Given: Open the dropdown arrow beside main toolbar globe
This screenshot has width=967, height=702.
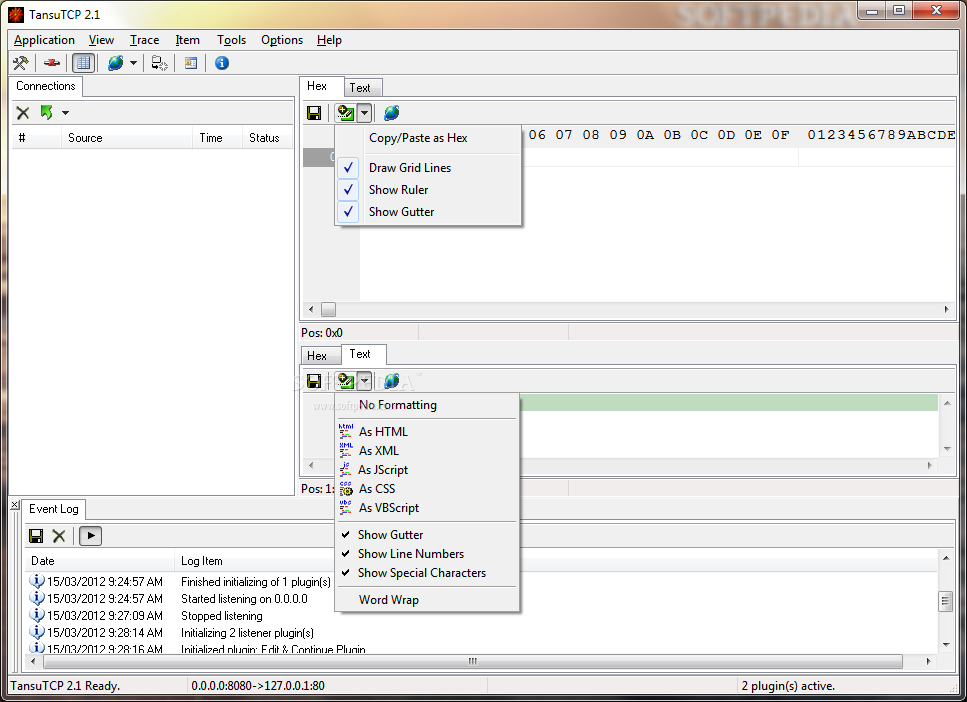Looking at the screenshot, I should 133,63.
